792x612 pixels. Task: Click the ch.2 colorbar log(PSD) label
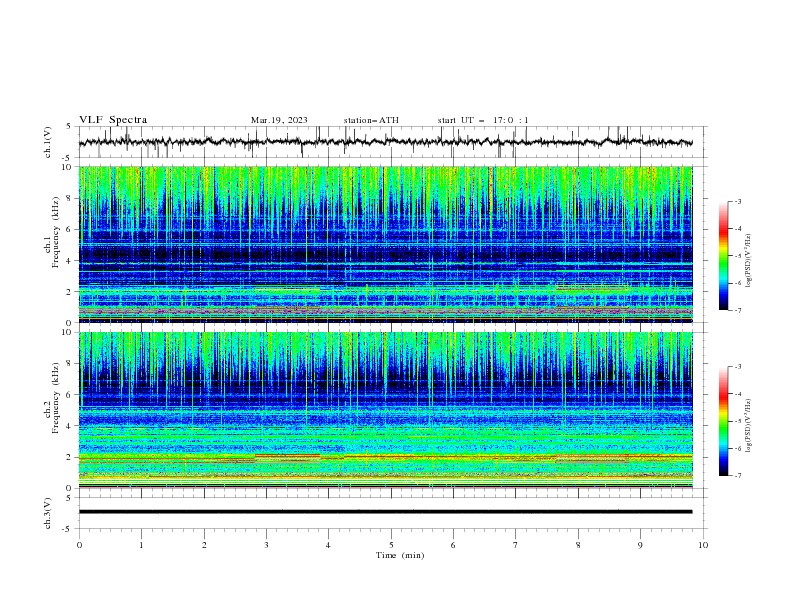[x=749, y=425]
